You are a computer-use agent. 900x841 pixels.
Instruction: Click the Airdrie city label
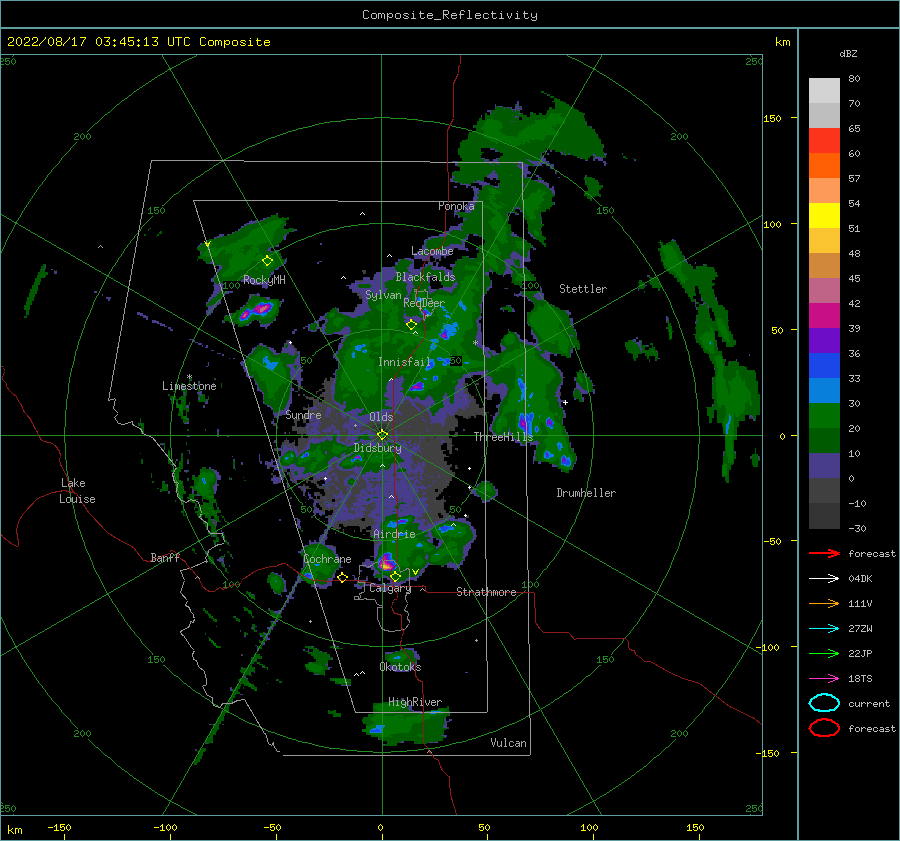[x=394, y=534]
